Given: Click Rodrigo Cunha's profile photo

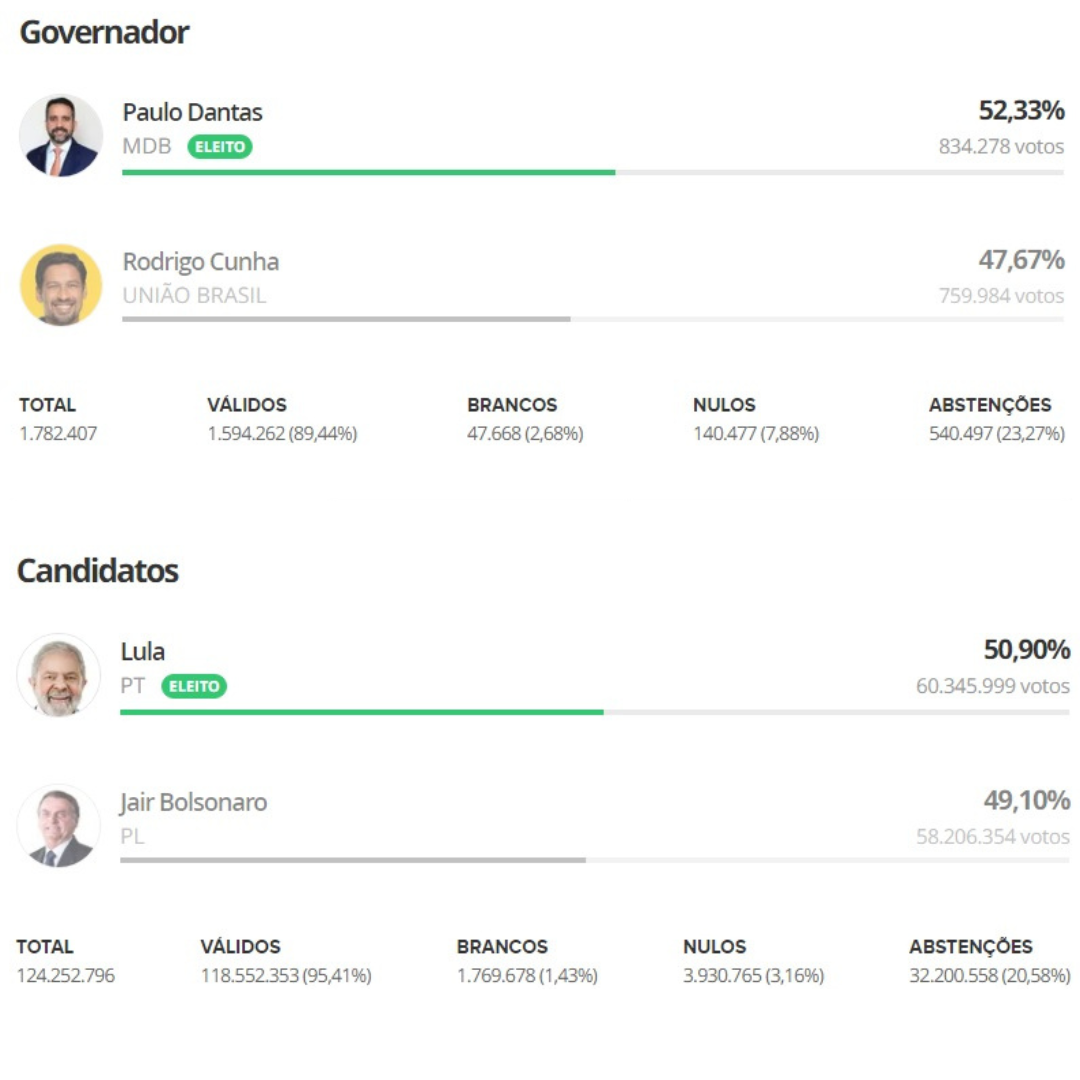Looking at the screenshot, I should pyautogui.click(x=60, y=285).
